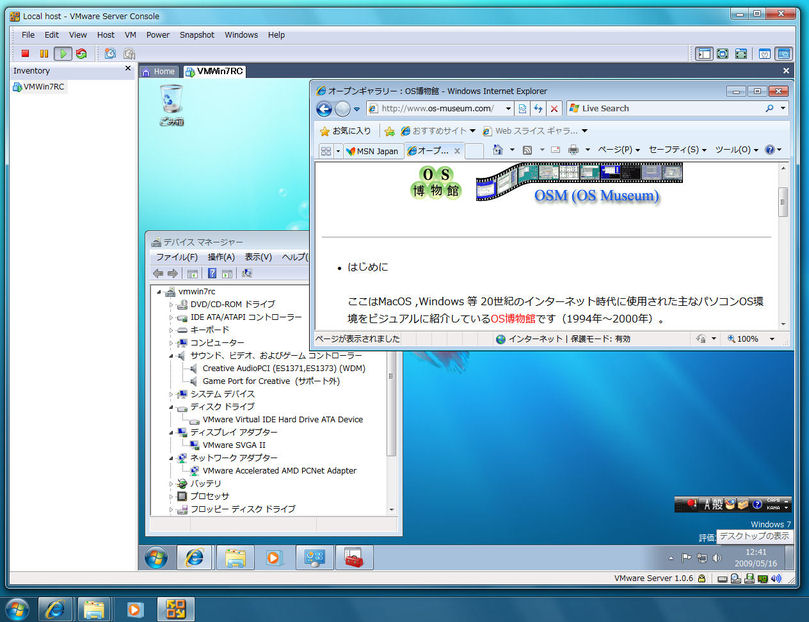Open Device Manager ファイル(F) menu
Image resolution: width=809 pixels, height=622 pixels.
177,257
